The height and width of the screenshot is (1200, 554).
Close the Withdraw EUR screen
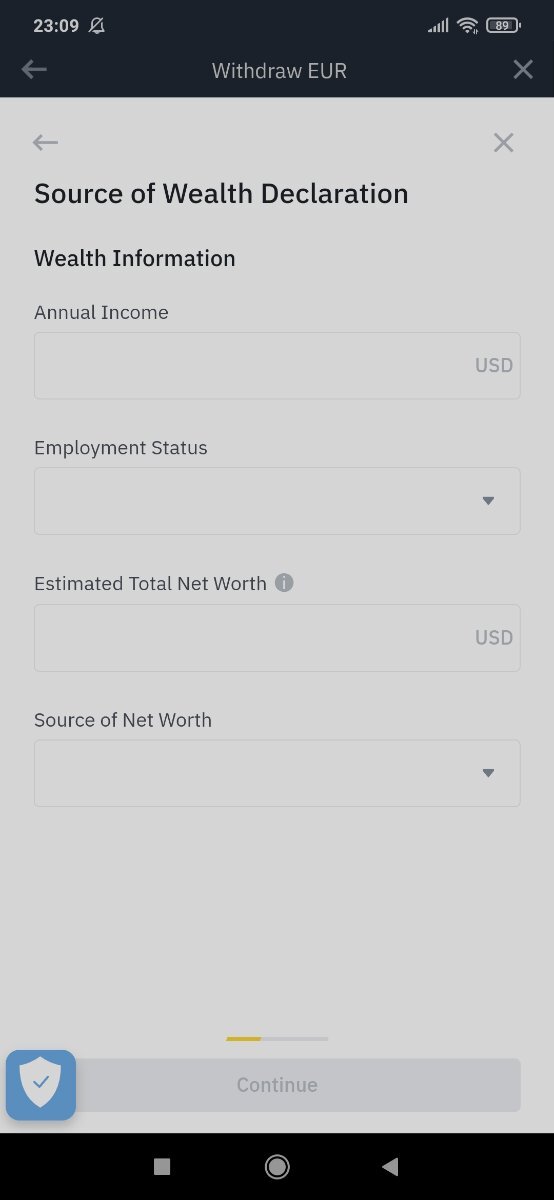[523, 69]
